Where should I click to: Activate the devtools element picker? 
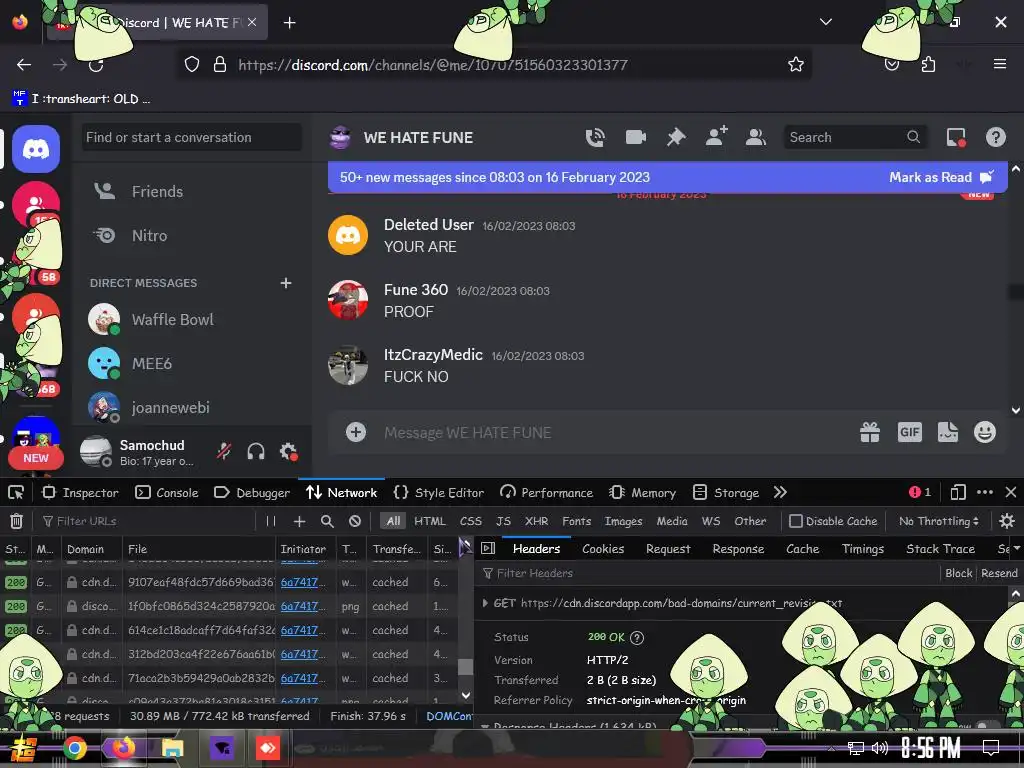(x=16, y=492)
